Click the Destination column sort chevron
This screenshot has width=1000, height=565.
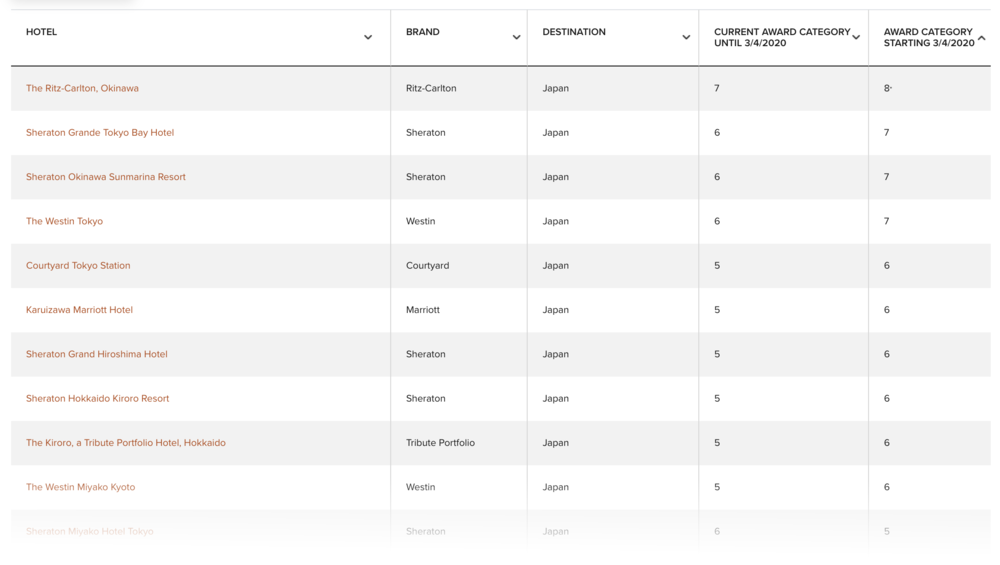coord(686,38)
